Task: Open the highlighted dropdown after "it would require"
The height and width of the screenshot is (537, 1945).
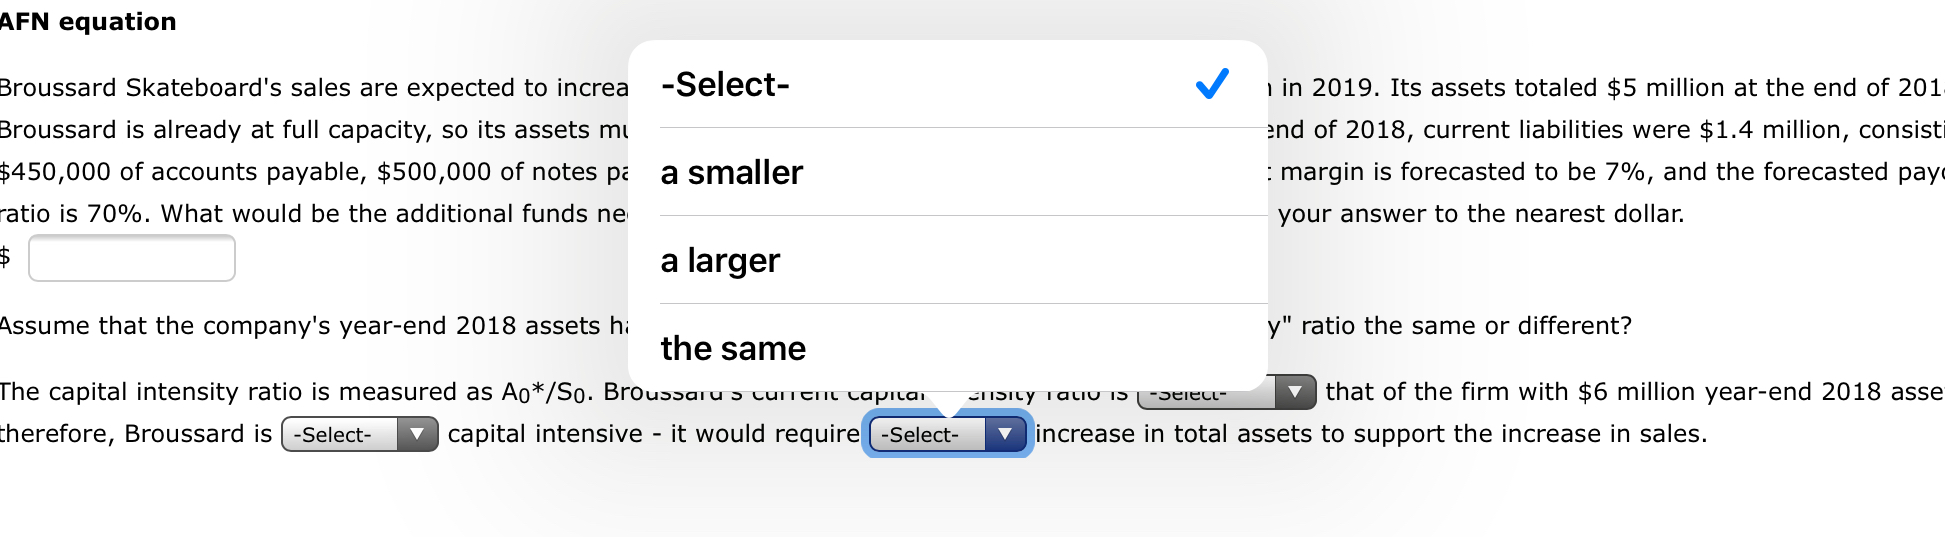Action: tap(928, 435)
